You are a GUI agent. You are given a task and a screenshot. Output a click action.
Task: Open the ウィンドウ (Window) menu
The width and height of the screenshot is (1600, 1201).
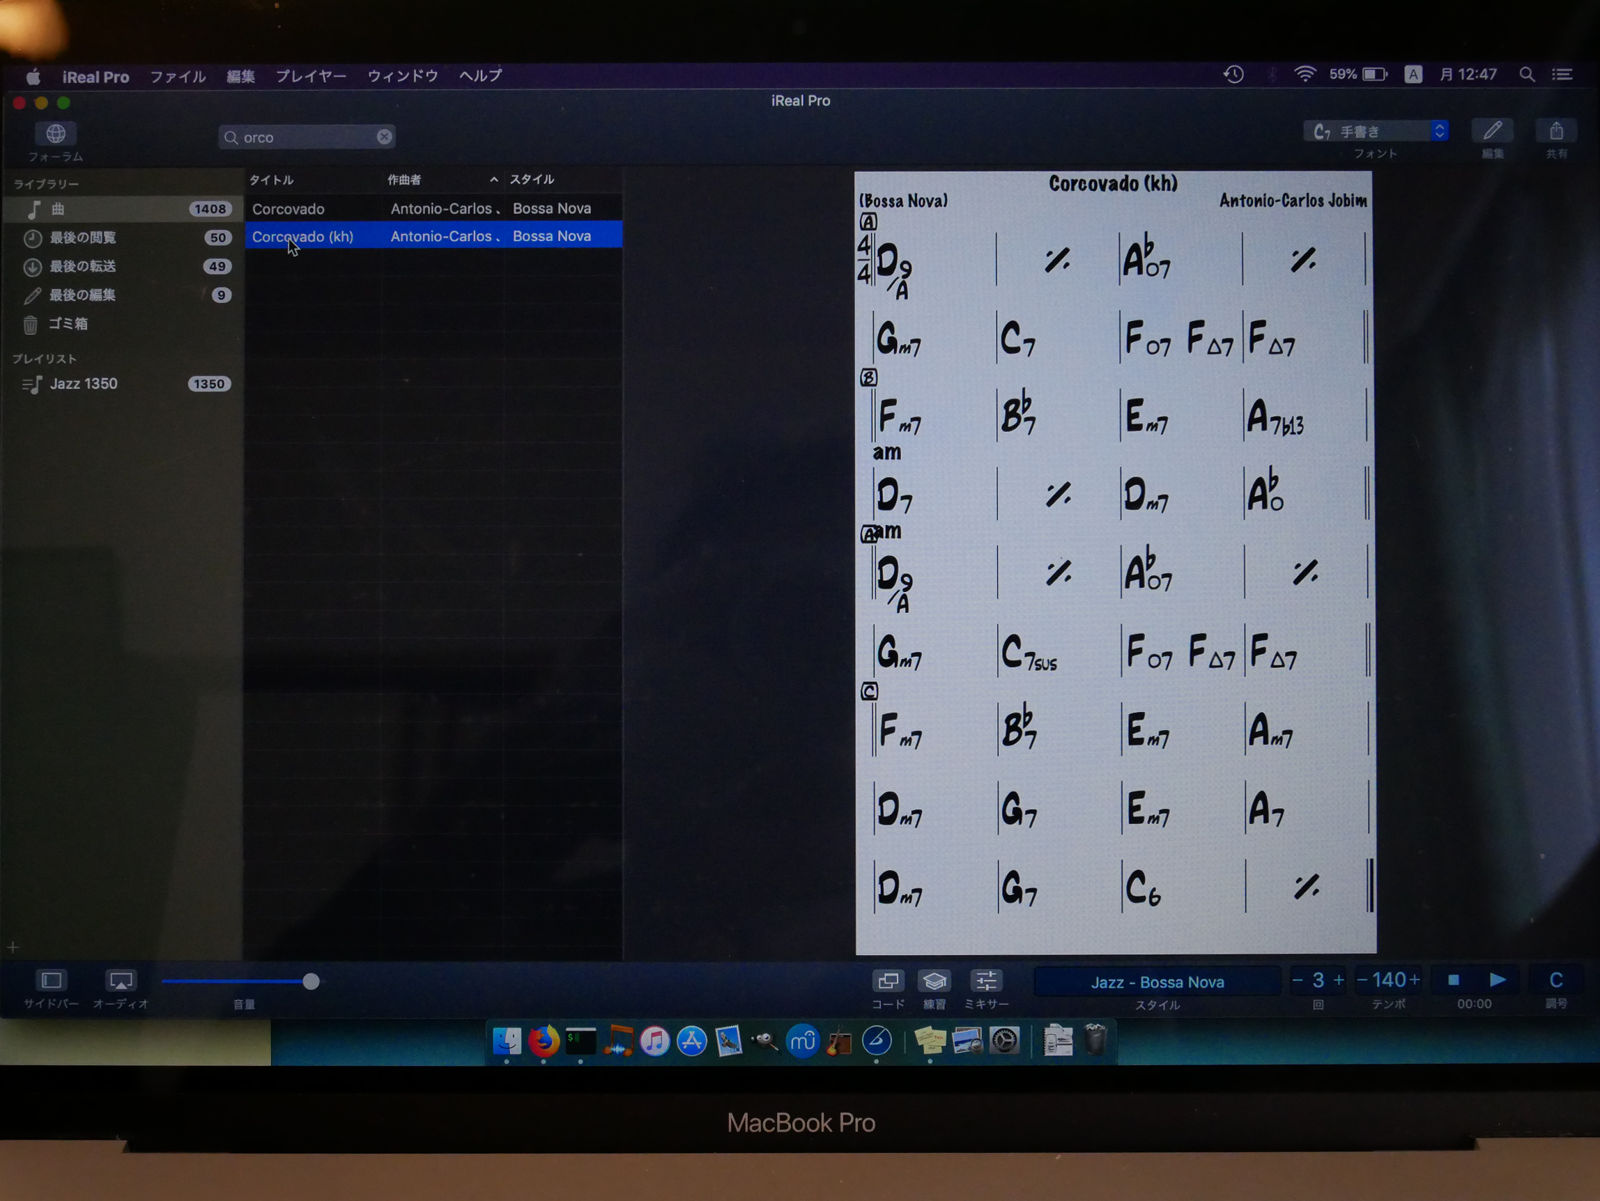402,76
